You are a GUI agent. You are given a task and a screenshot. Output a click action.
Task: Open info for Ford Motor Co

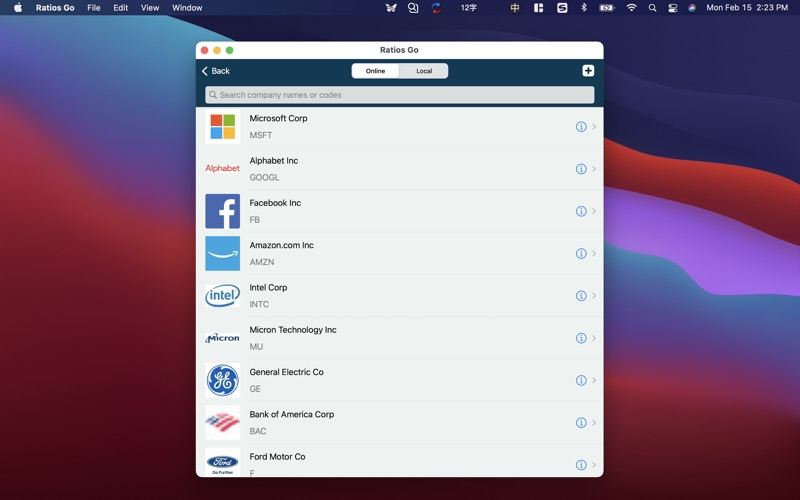(581, 465)
